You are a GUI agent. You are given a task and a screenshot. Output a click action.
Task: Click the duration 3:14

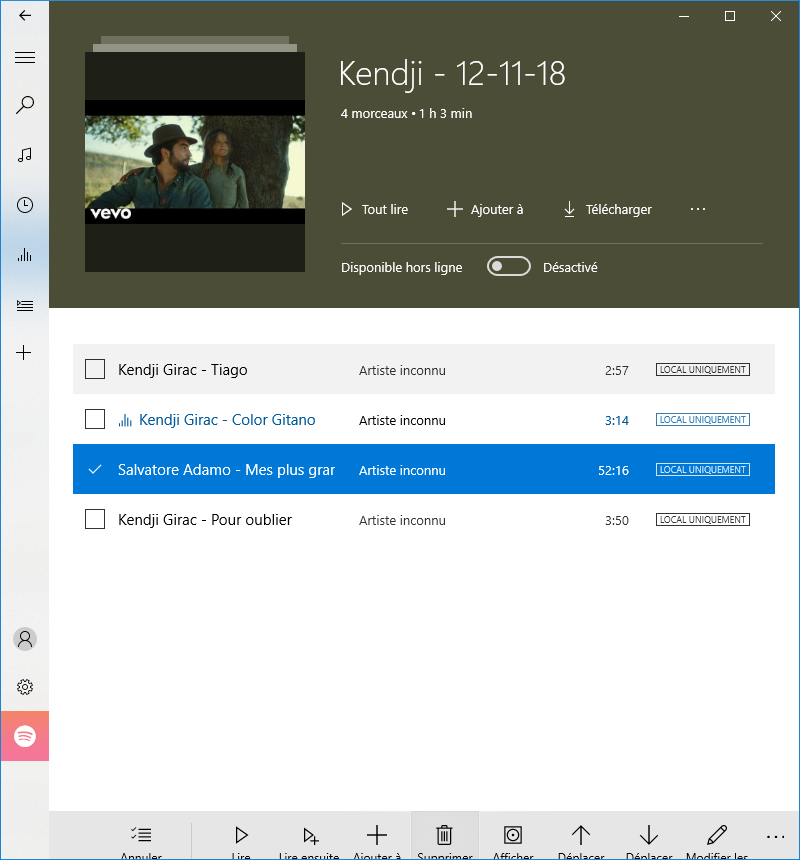pyautogui.click(x=617, y=421)
